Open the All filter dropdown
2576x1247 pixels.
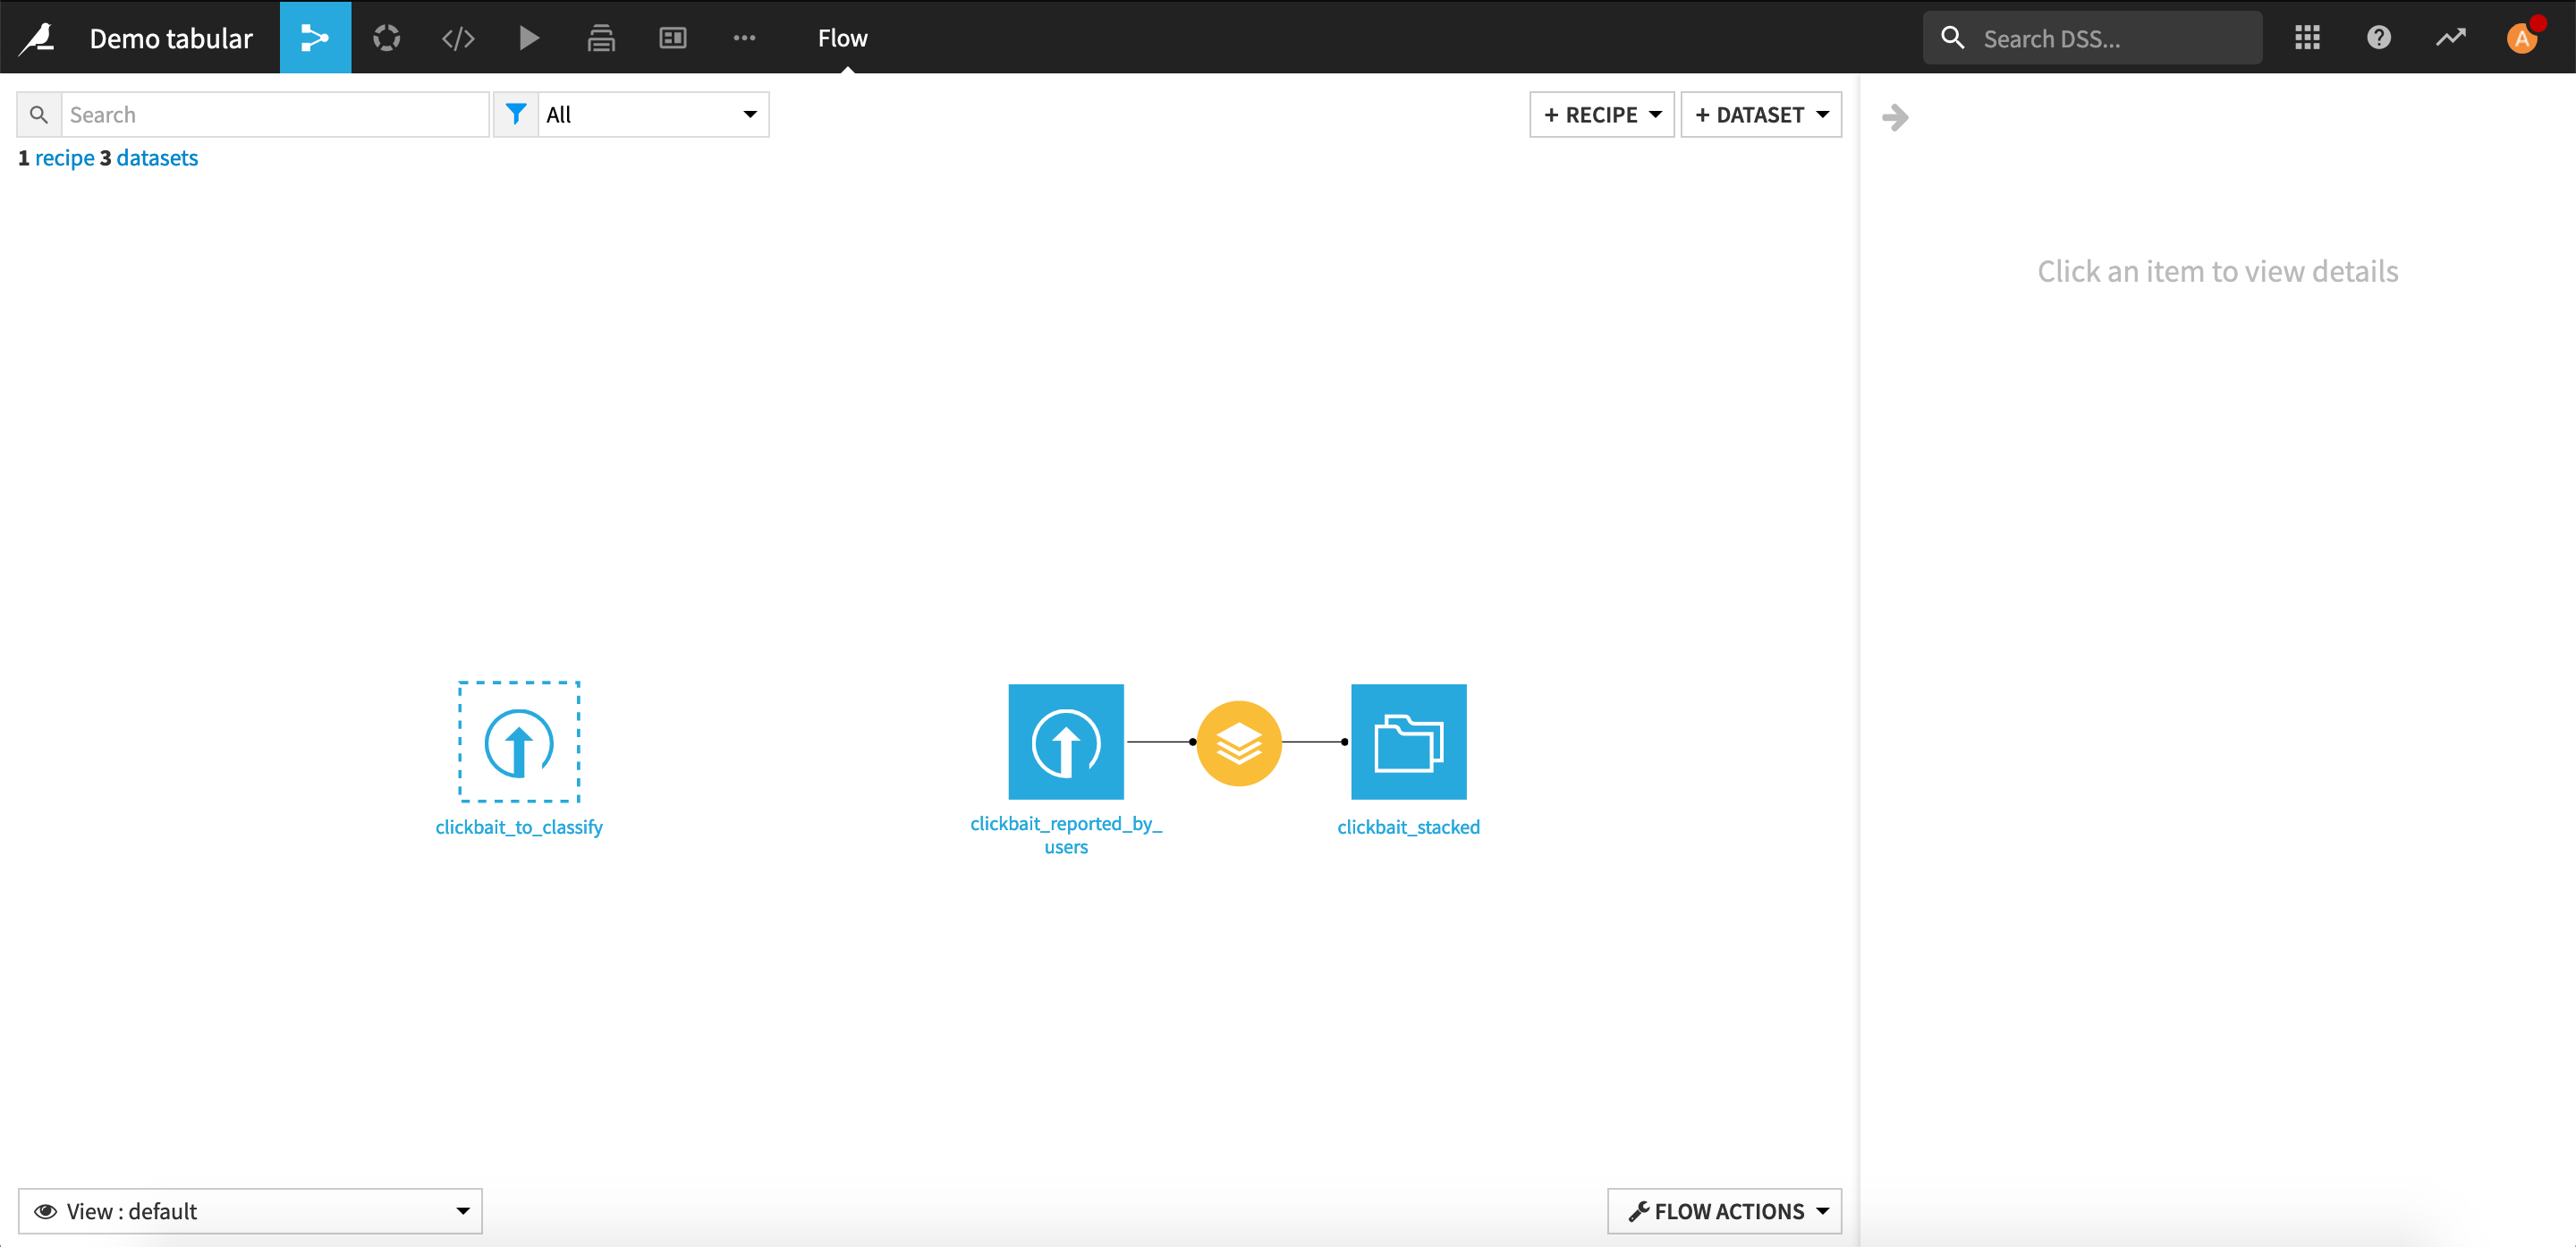pos(653,115)
